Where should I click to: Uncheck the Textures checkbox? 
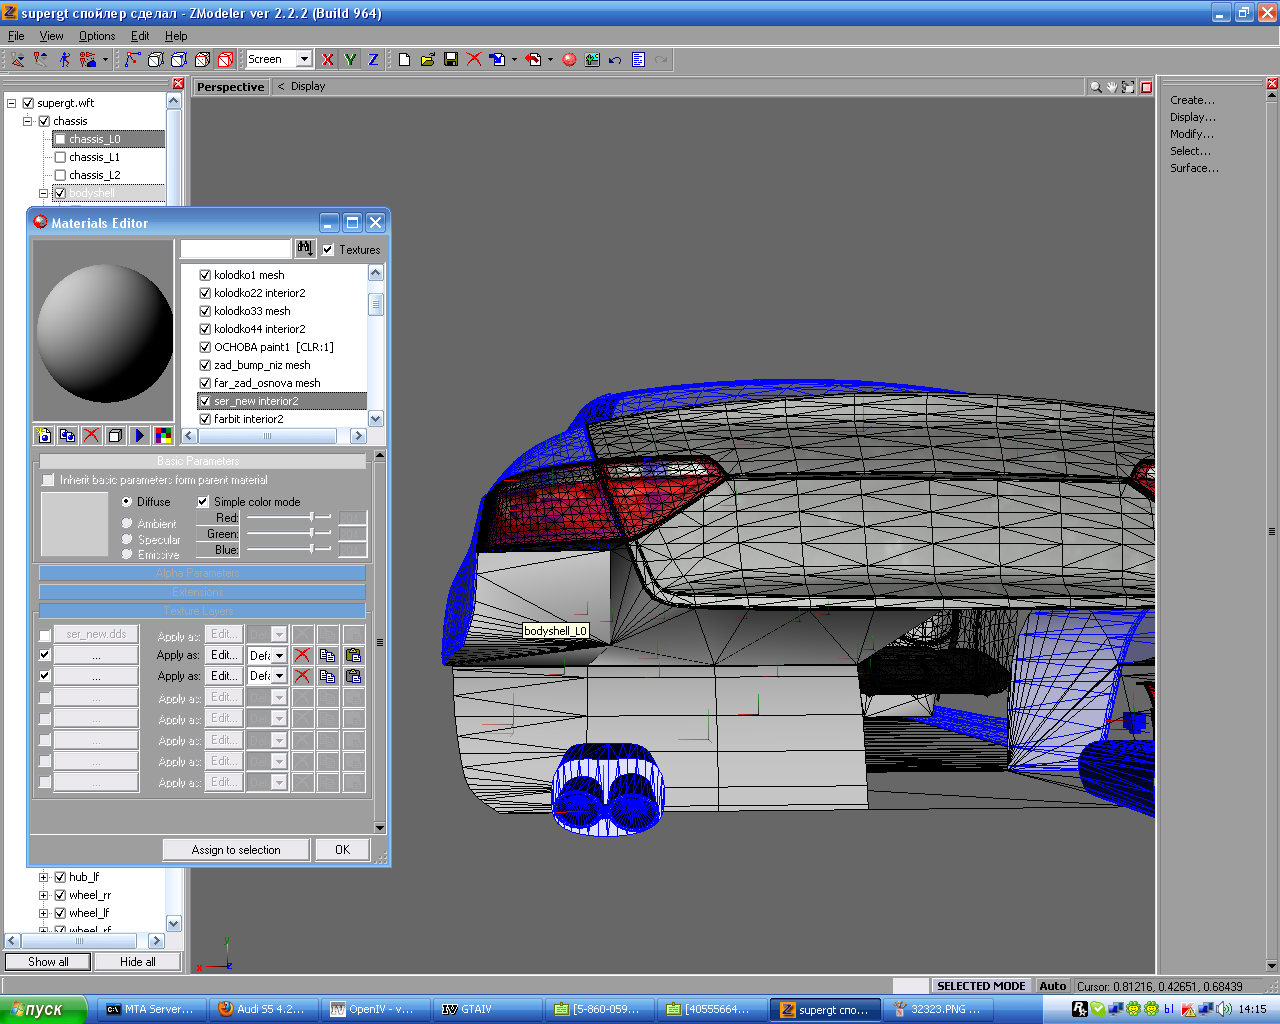click(x=328, y=250)
